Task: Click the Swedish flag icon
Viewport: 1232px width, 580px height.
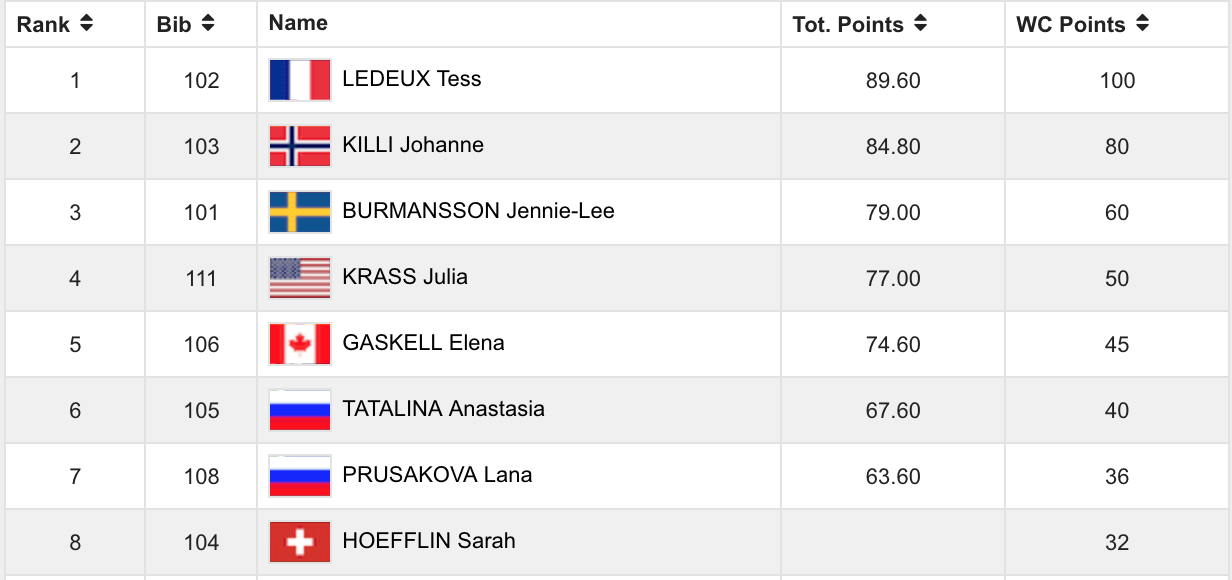Action: point(300,212)
